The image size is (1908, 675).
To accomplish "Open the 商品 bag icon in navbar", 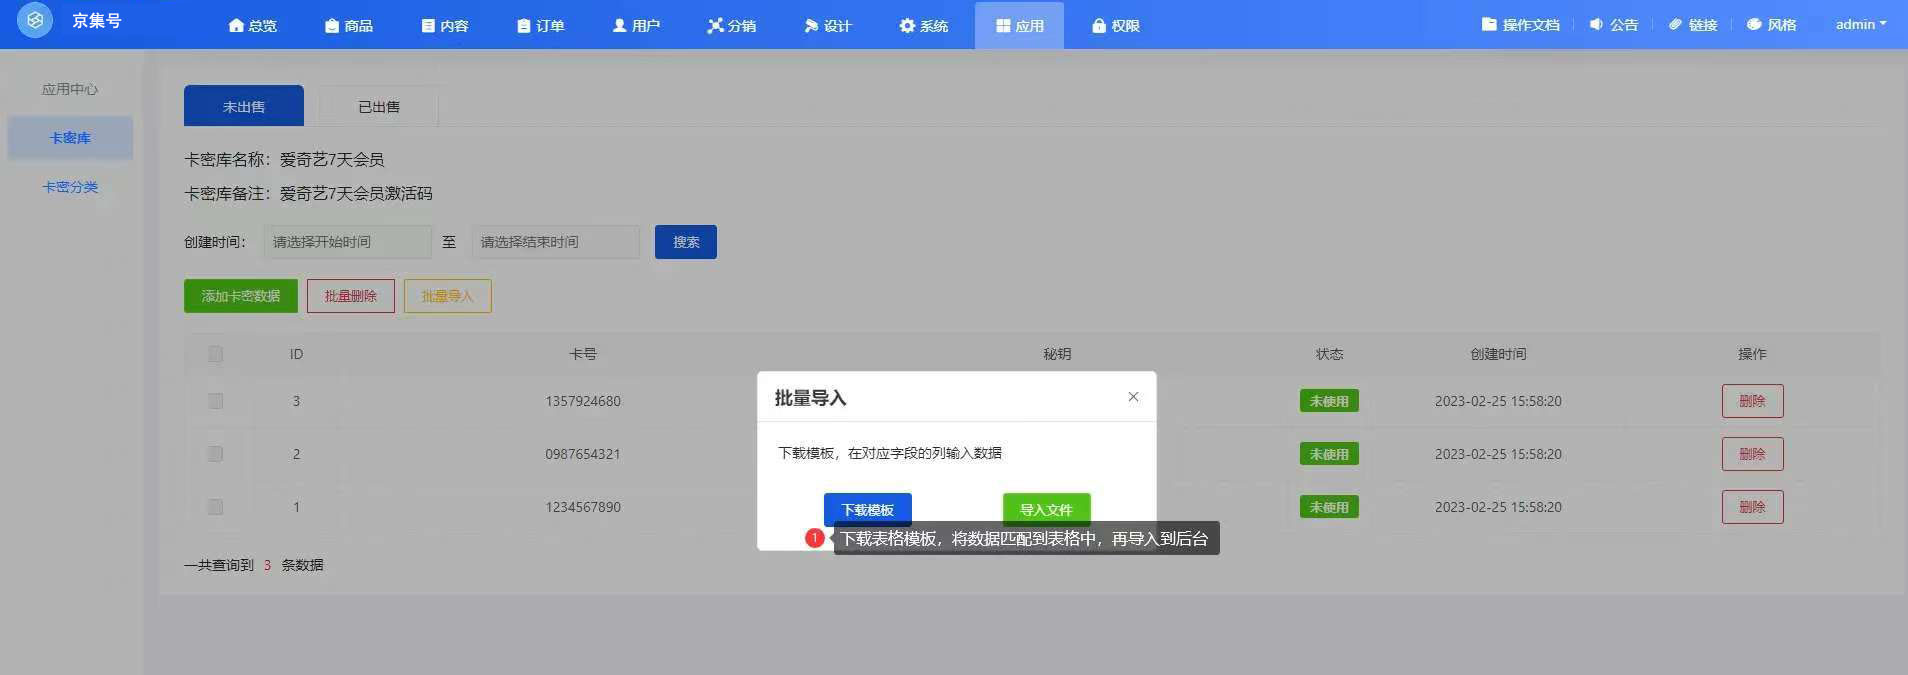I will point(332,25).
